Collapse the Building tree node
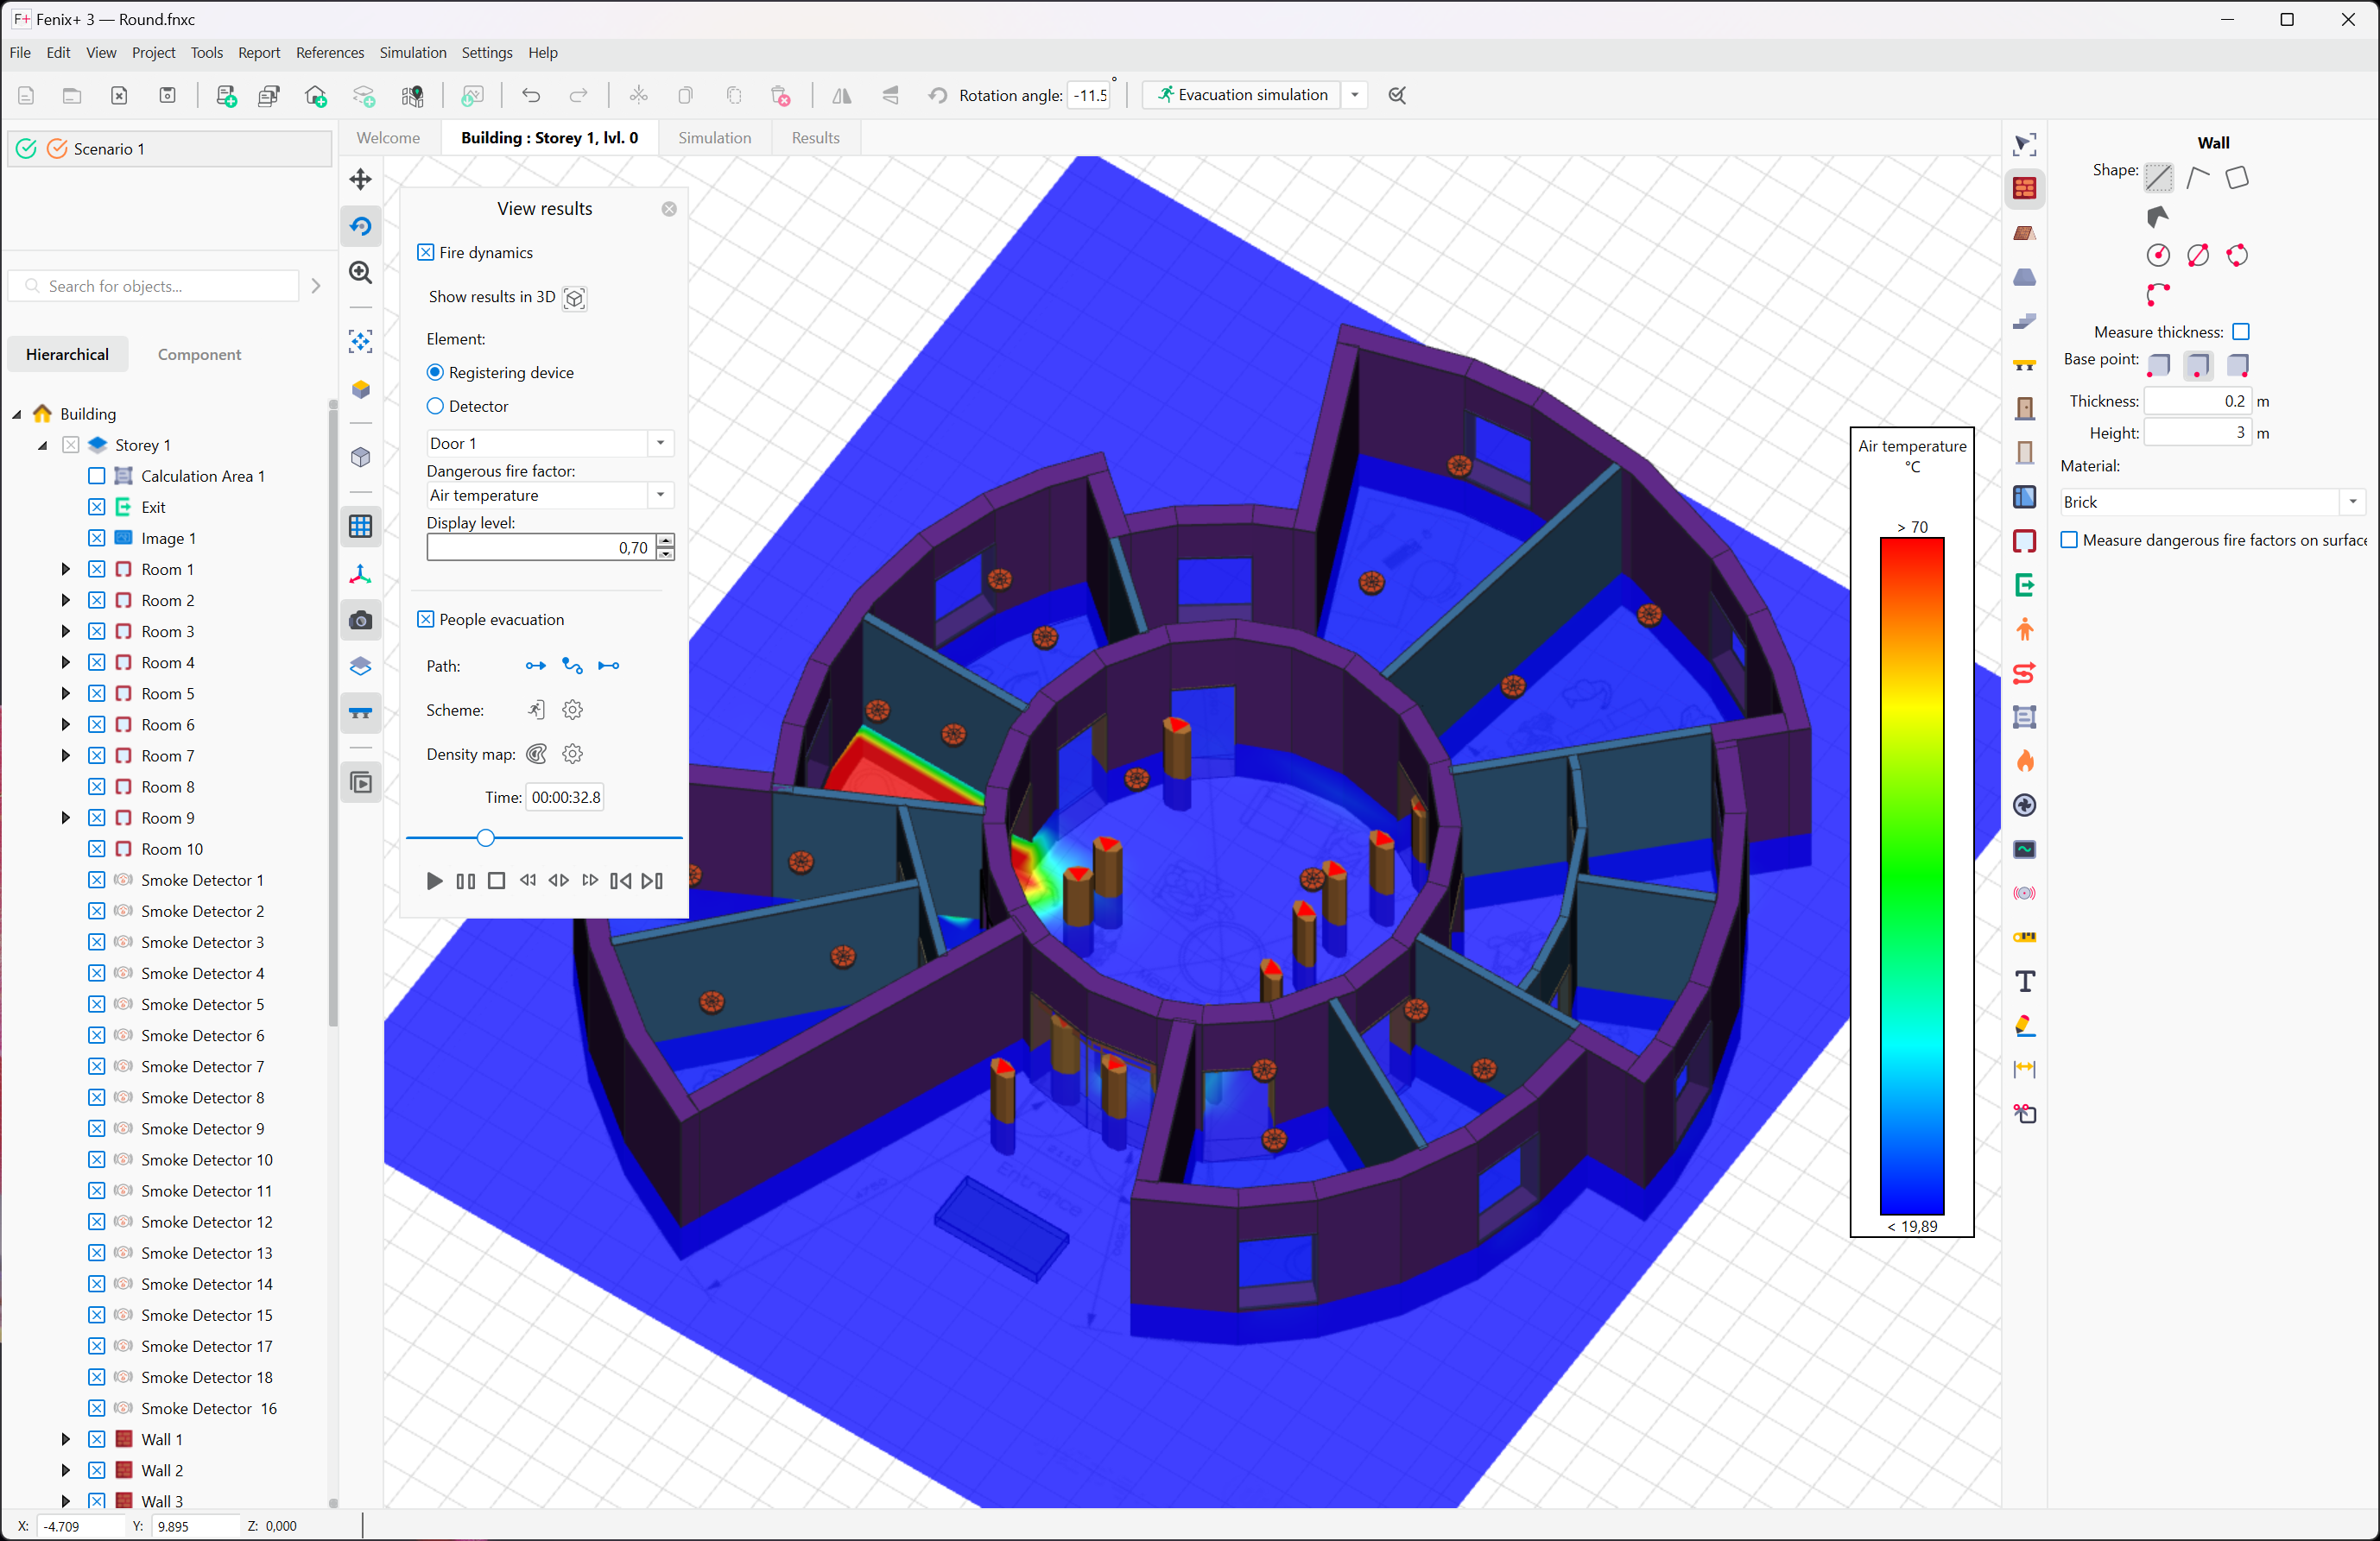Image resolution: width=2380 pixels, height=1541 pixels. pyautogui.click(x=17, y=414)
